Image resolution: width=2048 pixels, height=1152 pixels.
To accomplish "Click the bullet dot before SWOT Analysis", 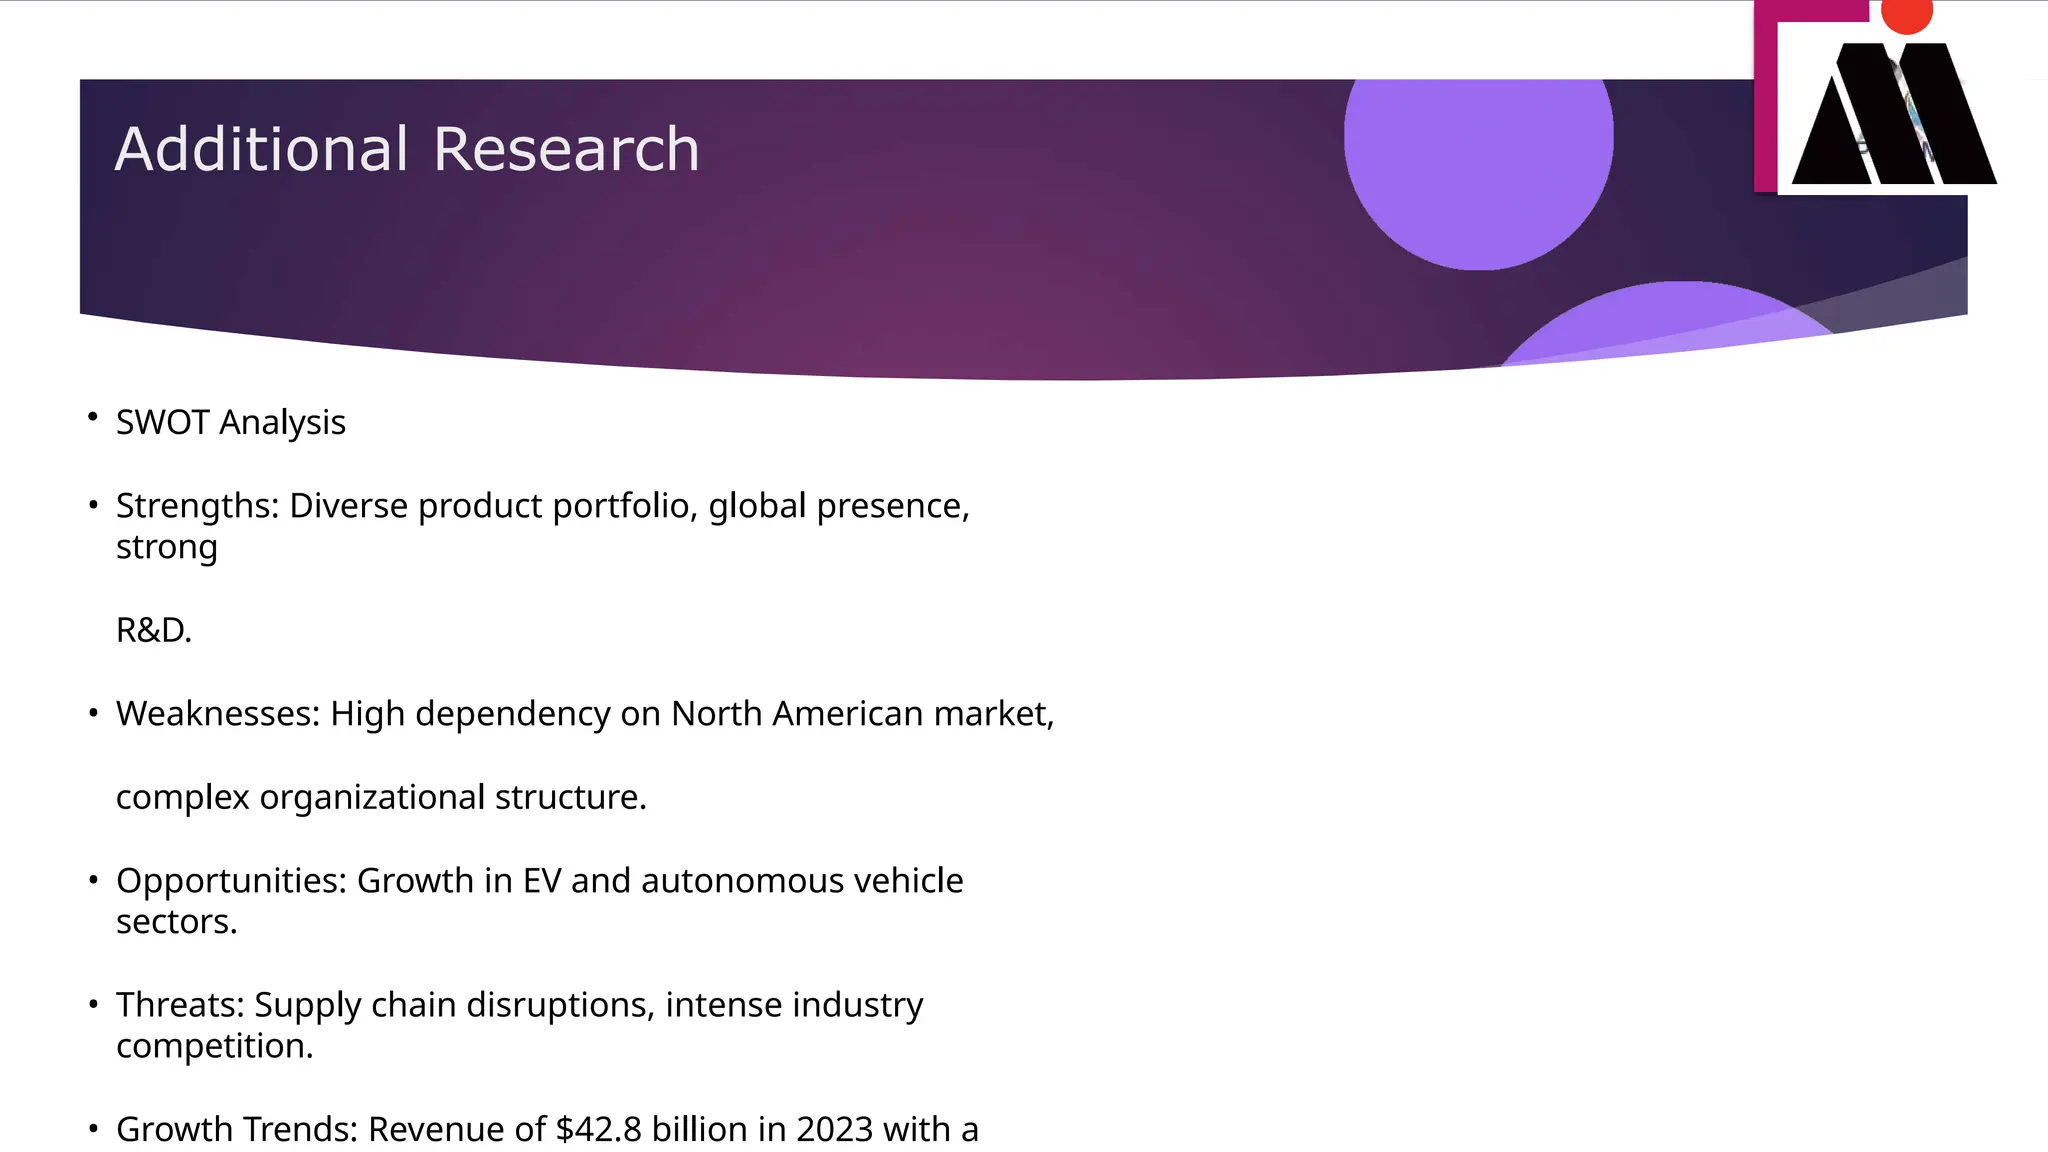I will (93, 416).
